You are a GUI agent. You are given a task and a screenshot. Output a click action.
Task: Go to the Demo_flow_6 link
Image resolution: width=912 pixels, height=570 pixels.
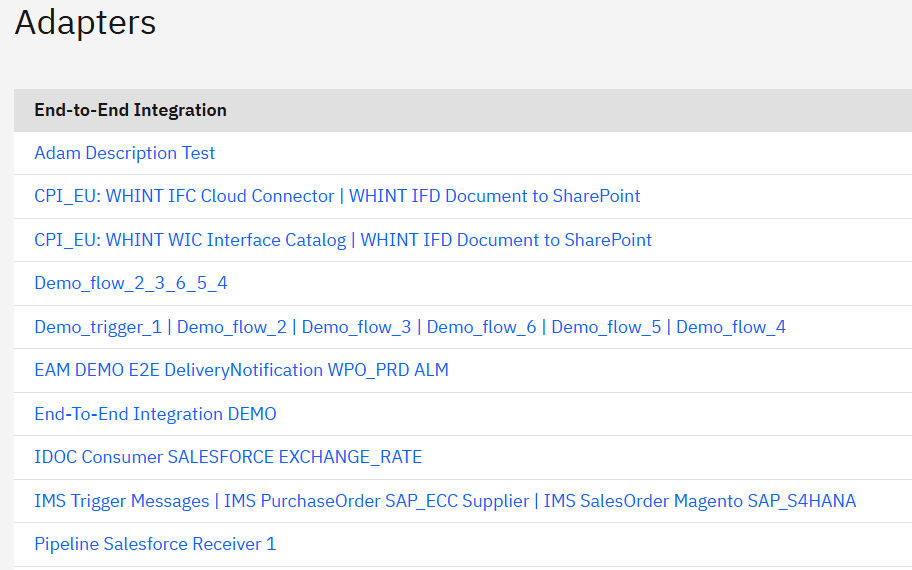click(481, 327)
